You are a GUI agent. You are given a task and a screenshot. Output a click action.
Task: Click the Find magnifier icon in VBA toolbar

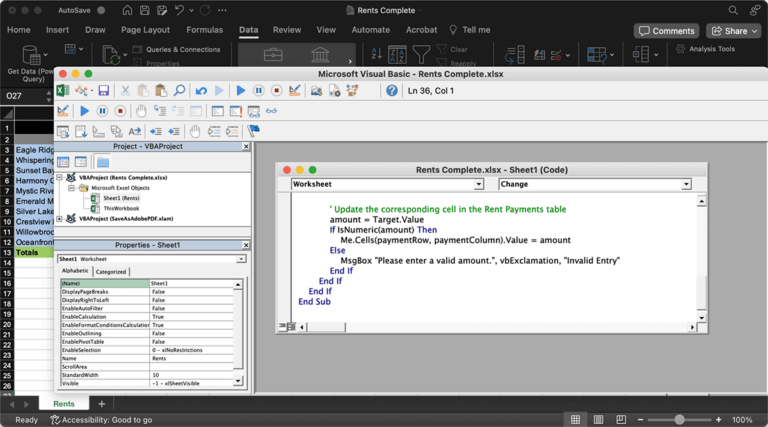click(x=178, y=91)
